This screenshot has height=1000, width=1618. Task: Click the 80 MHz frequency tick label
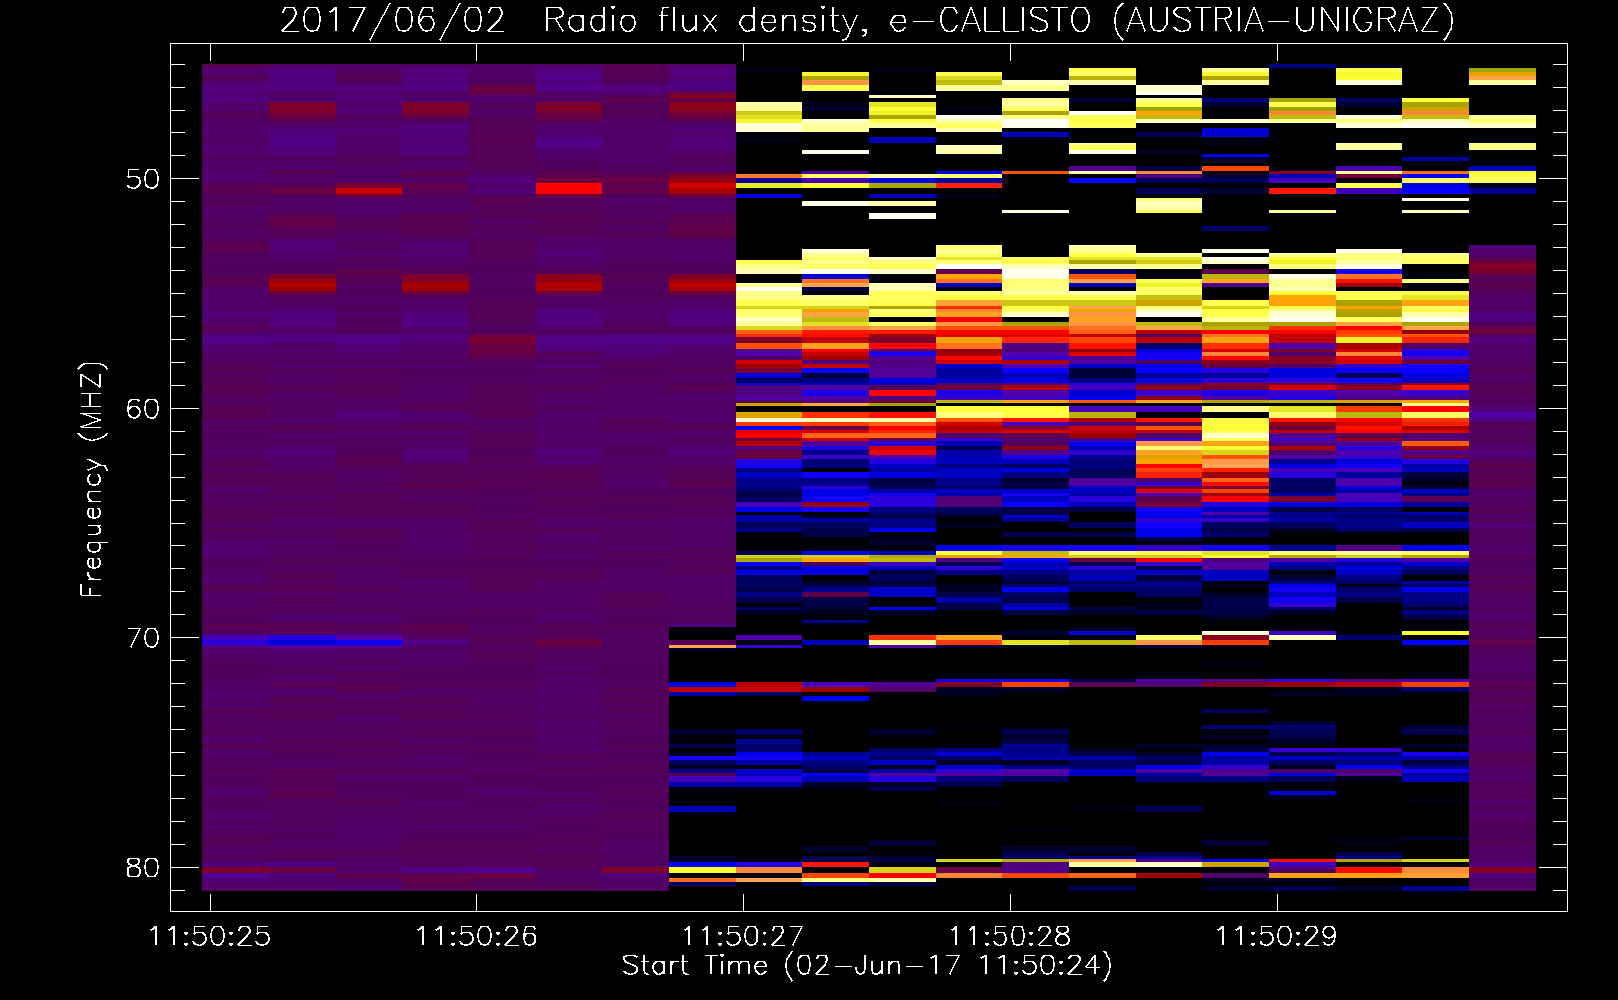click(143, 868)
